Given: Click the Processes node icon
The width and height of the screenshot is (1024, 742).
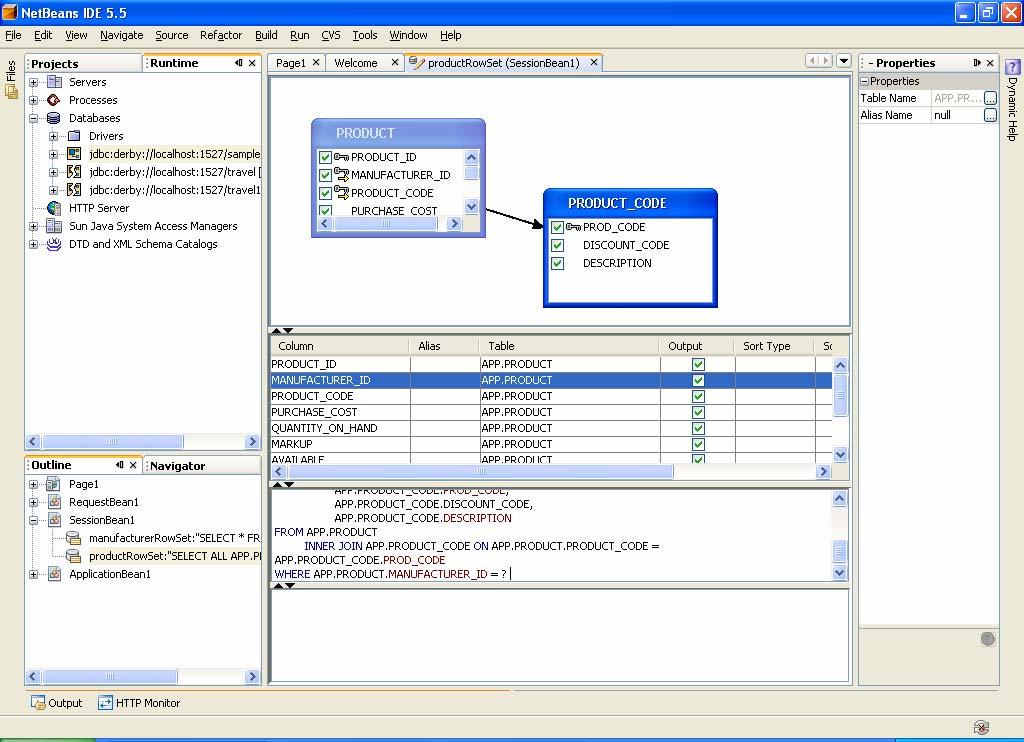Looking at the screenshot, I should click(x=54, y=100).
